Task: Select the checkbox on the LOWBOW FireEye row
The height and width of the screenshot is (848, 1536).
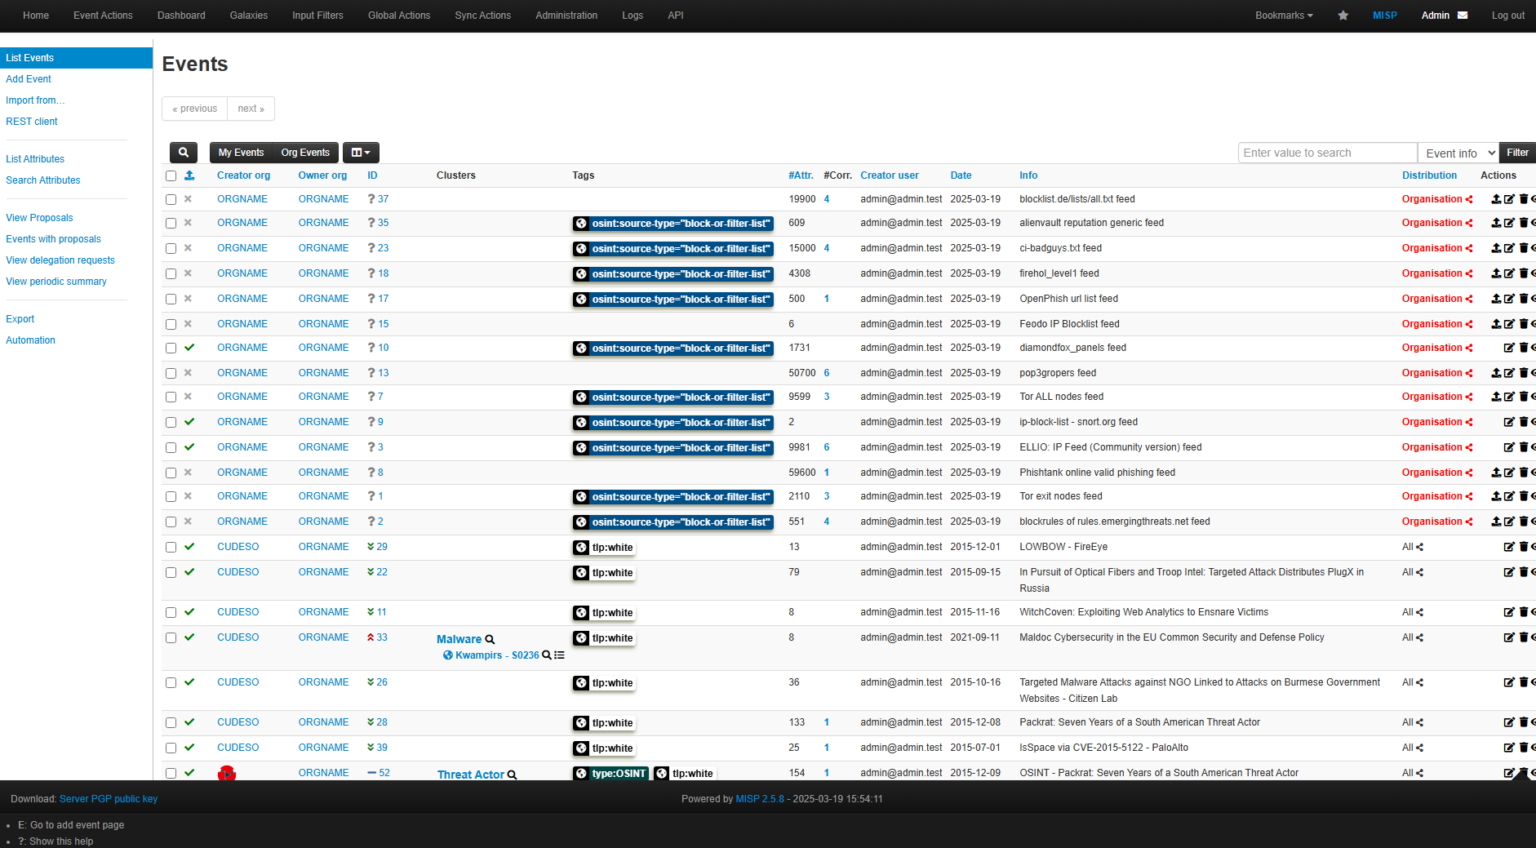Action: [170, 547]
